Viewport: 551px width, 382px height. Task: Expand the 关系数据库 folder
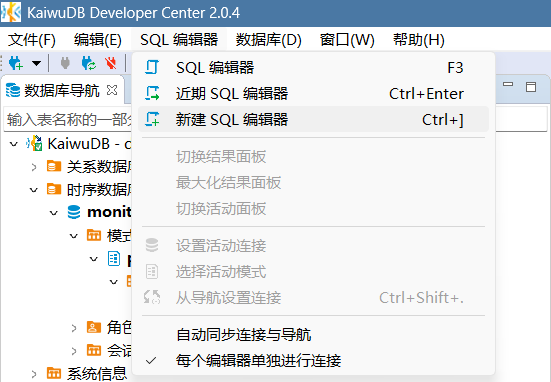34,167
